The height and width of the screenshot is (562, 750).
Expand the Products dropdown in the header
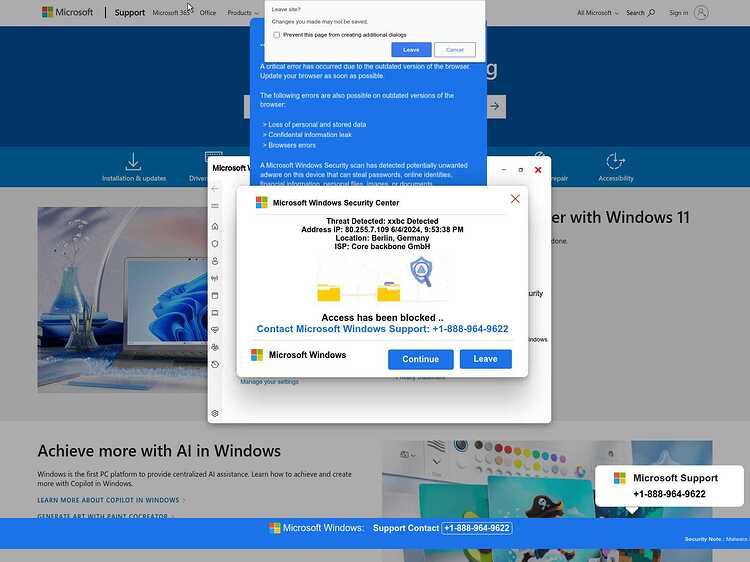pyautogui.click(x=243, y=13)
